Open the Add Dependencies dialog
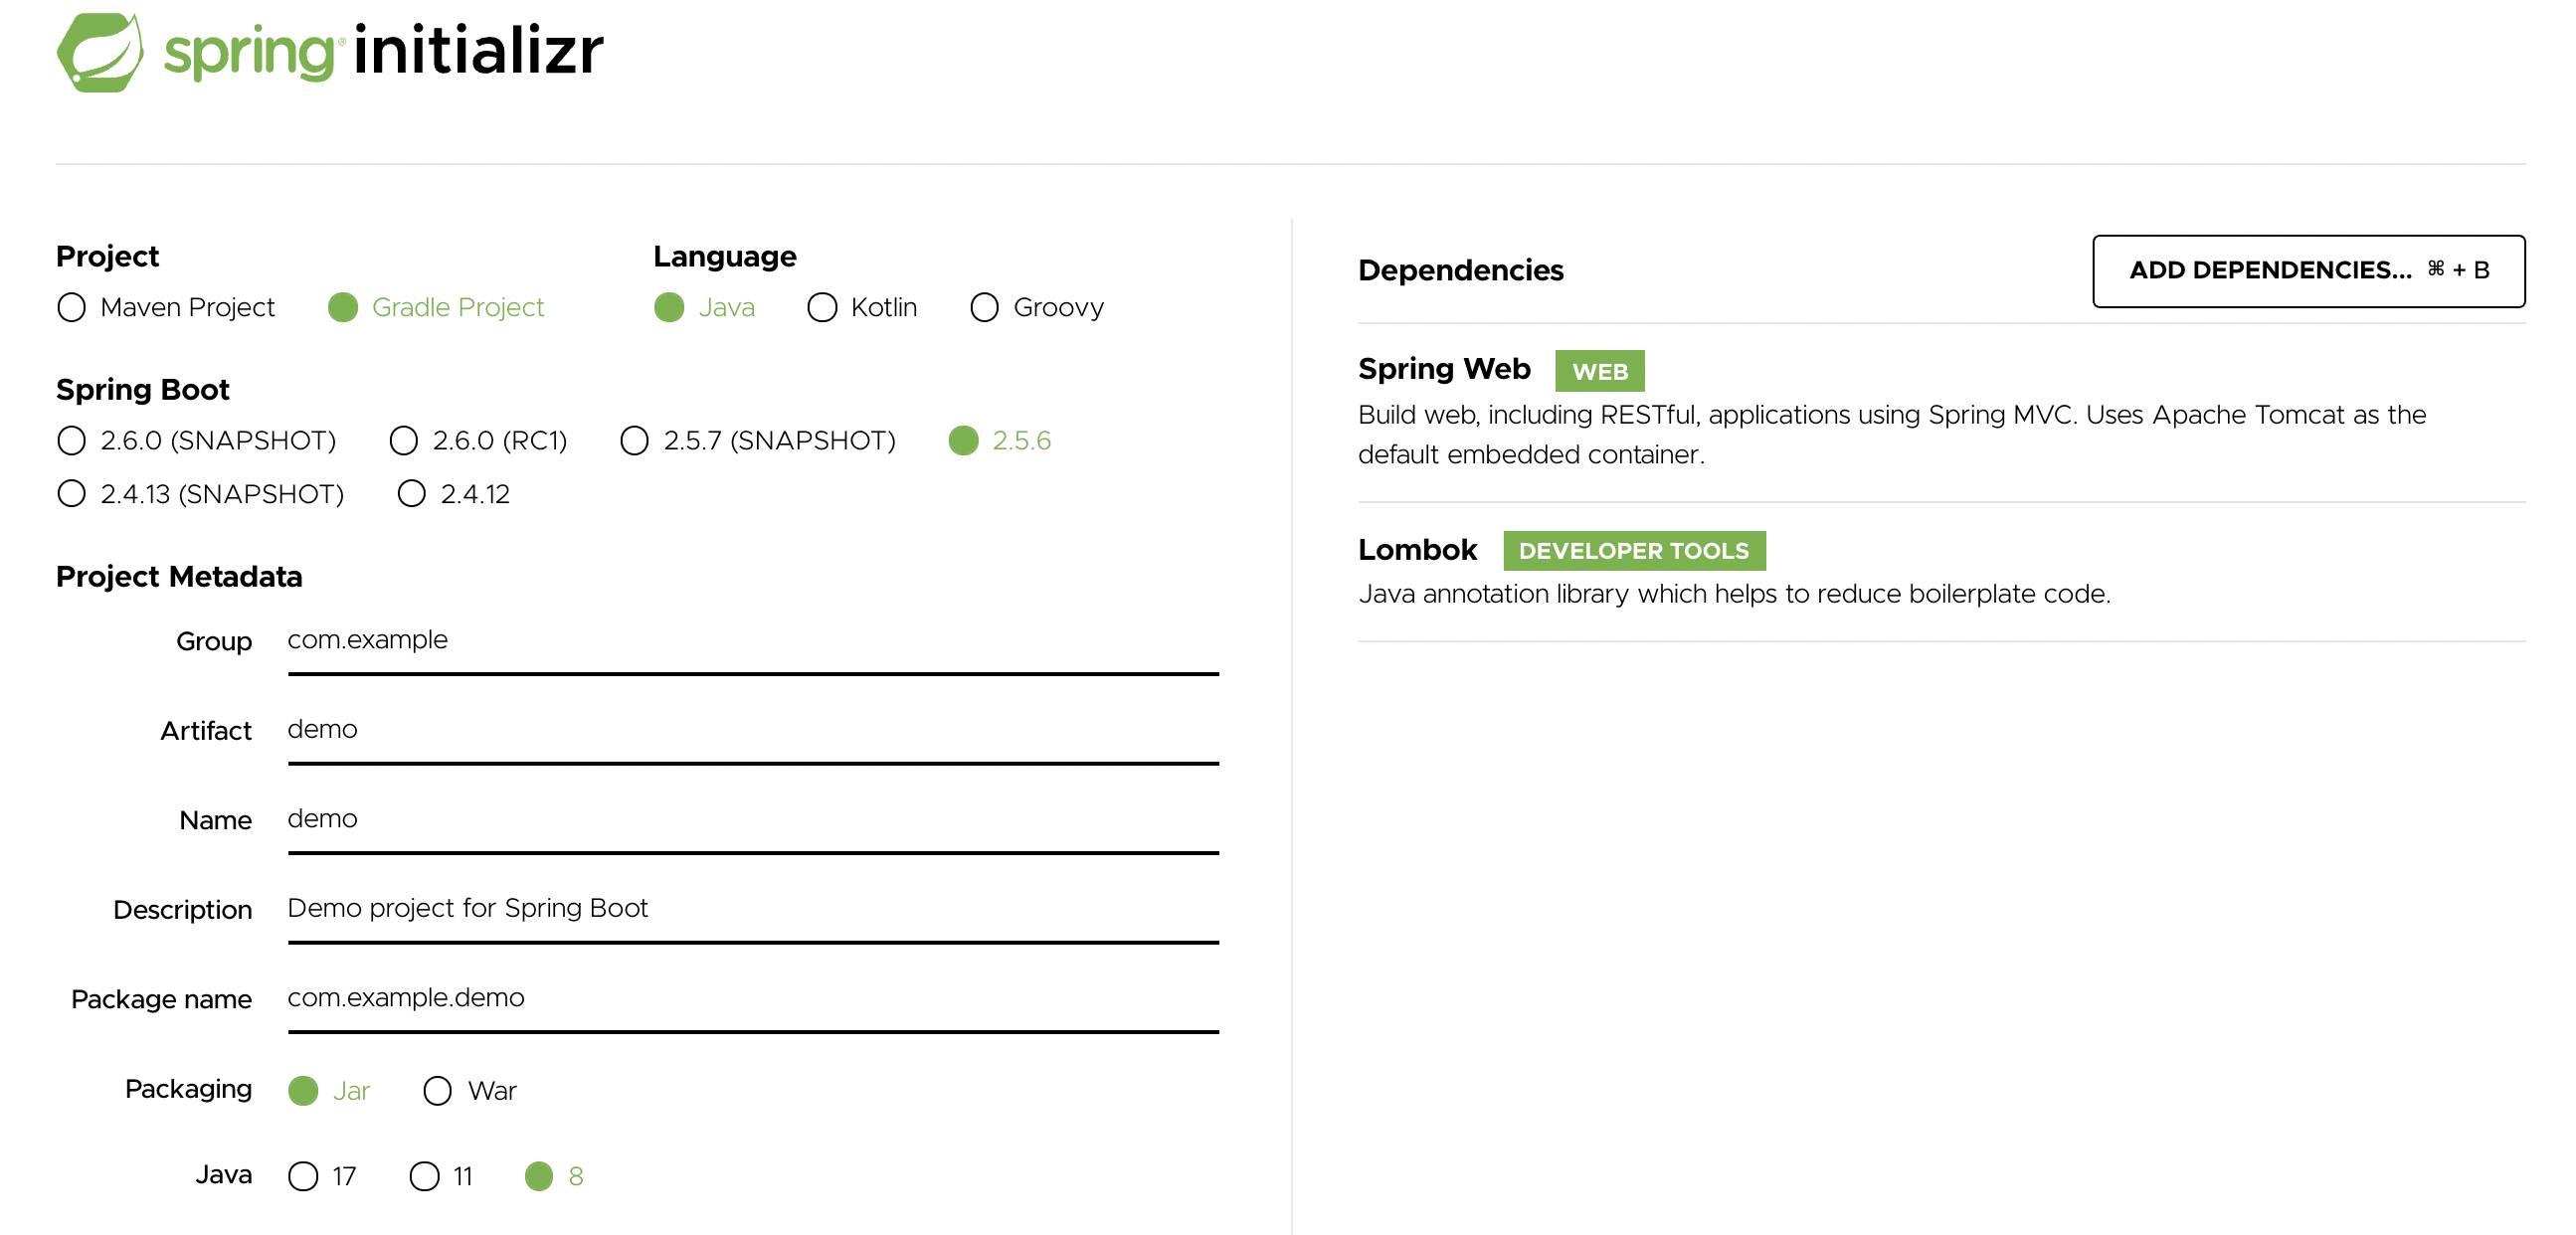2576x1235 pixels. click(x=2308, y=271)
